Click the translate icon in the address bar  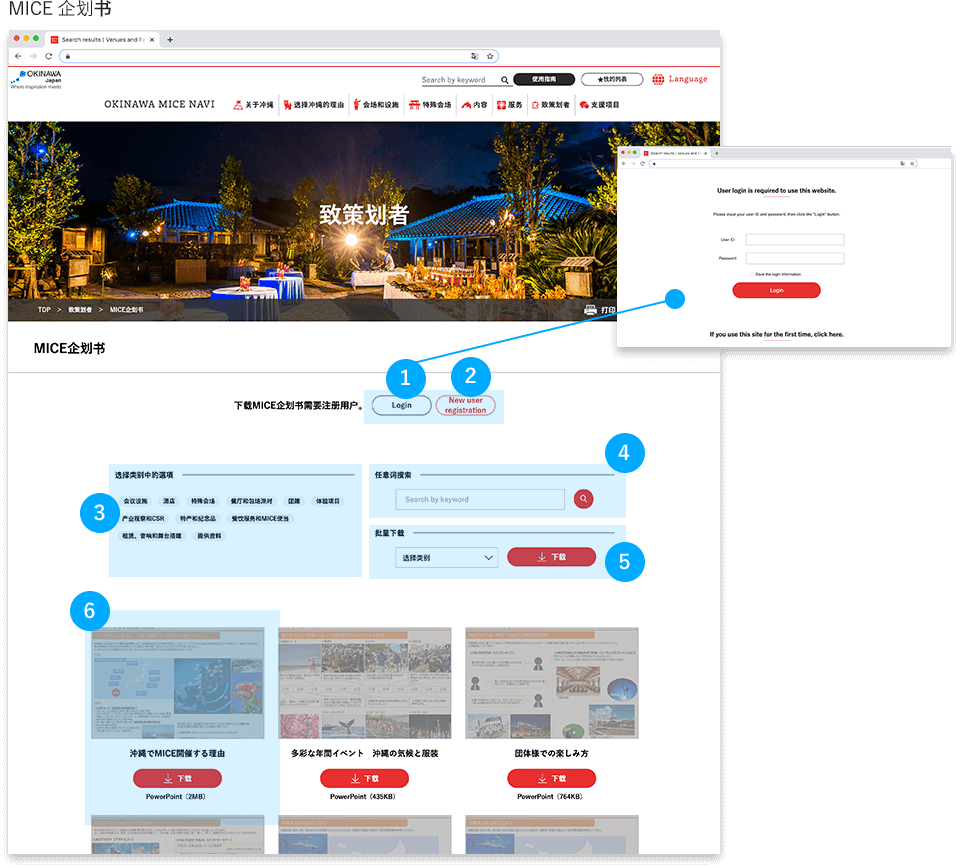[474, 56]
